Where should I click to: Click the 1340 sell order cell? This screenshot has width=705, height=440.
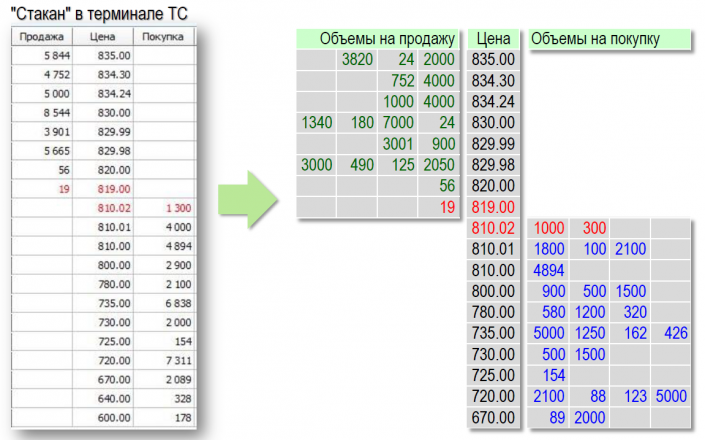(x=315, y=122)
